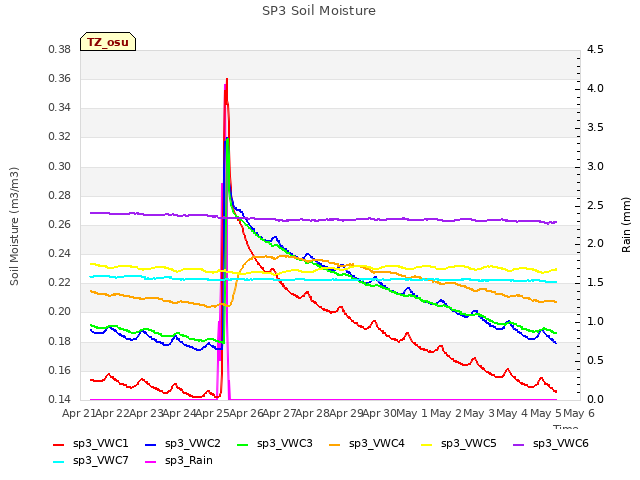
Task: Click the 0.34 left axis tick label
Action: 60,108
